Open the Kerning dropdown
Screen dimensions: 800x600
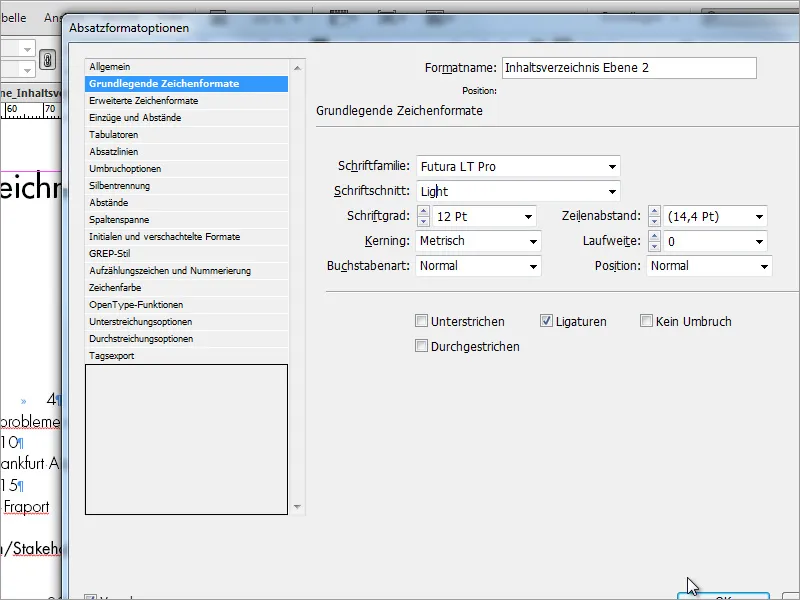pyautogui.click(x=478, y=241)
